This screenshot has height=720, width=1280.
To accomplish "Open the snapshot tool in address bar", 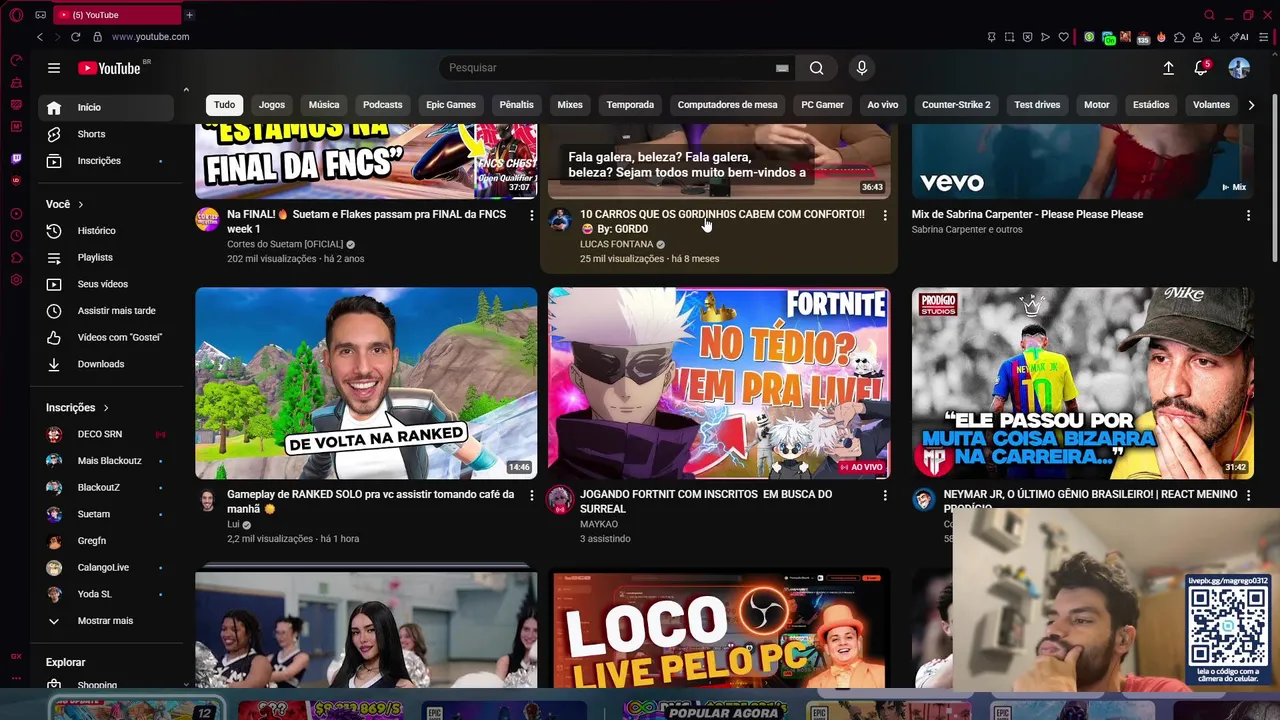I will [1009, 37].
